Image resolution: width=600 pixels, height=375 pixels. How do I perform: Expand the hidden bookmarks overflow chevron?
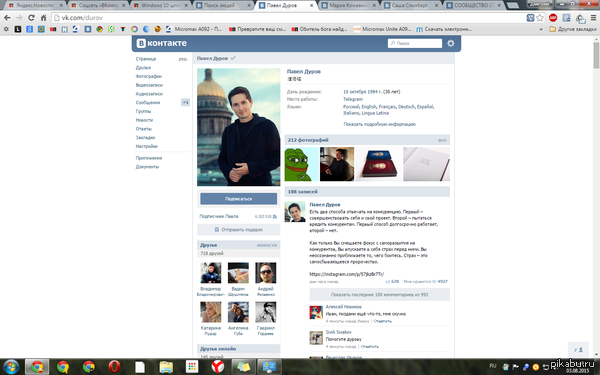541,29
